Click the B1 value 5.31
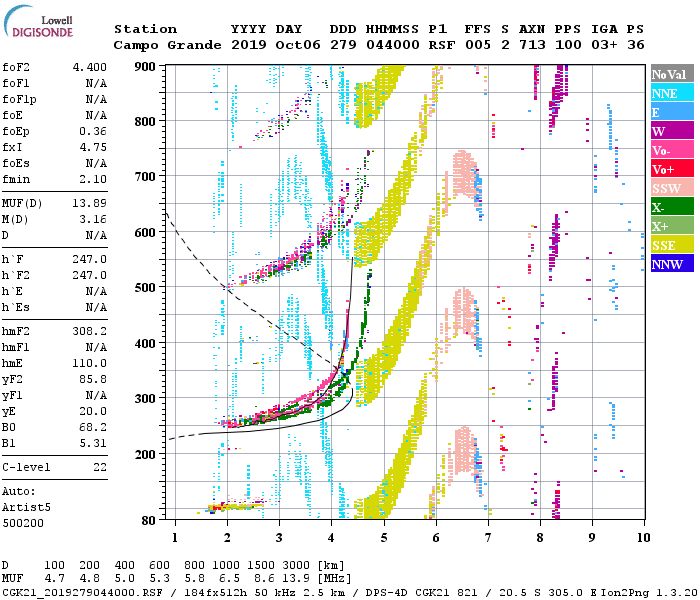This screenshot has height=600, width=700. [x=93, y=443]
